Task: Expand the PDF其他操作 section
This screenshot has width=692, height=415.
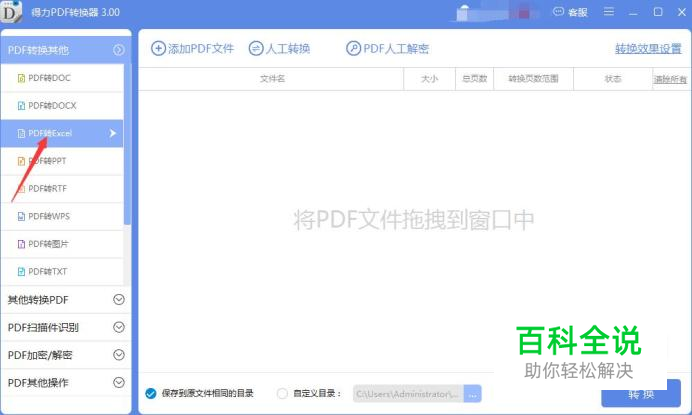Action: click(x=119, y=382)
